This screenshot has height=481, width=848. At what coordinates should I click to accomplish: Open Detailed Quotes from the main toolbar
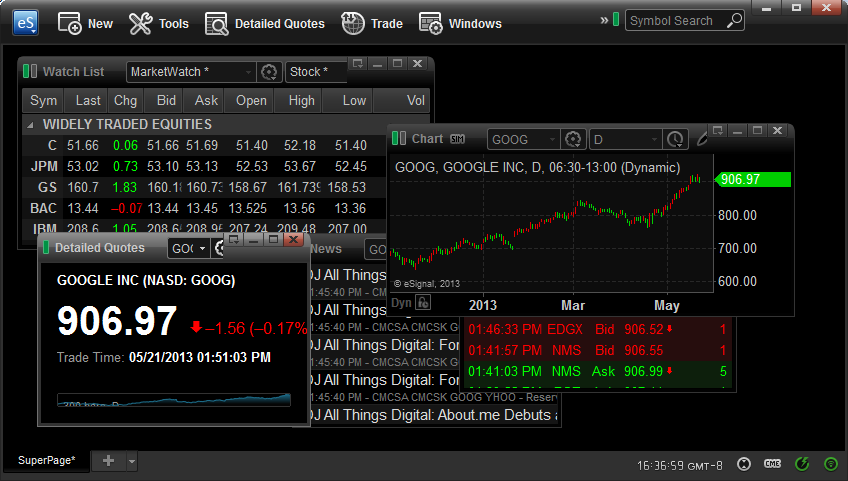click(x=264, y=24)
